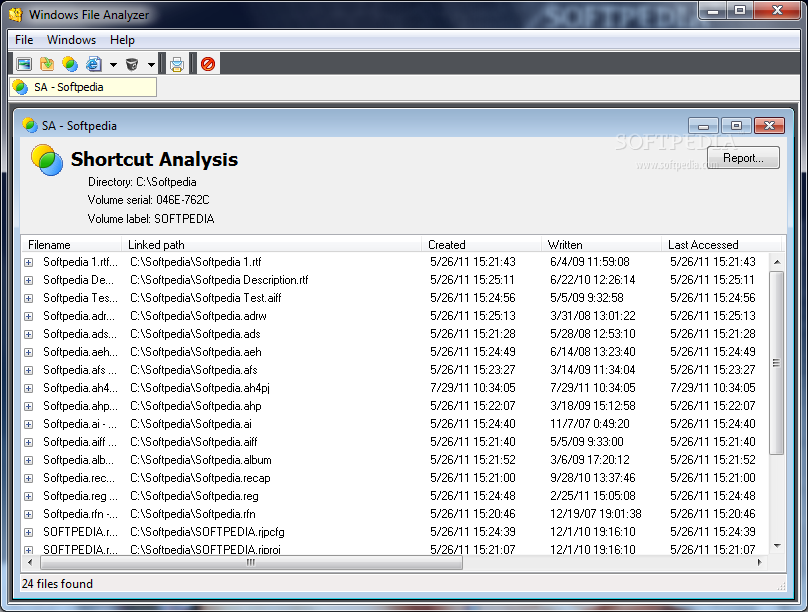This screenshot has width=808, height=612.
Task: Click the SA - Softpedia child window title icon
Action: pos(30,125)
